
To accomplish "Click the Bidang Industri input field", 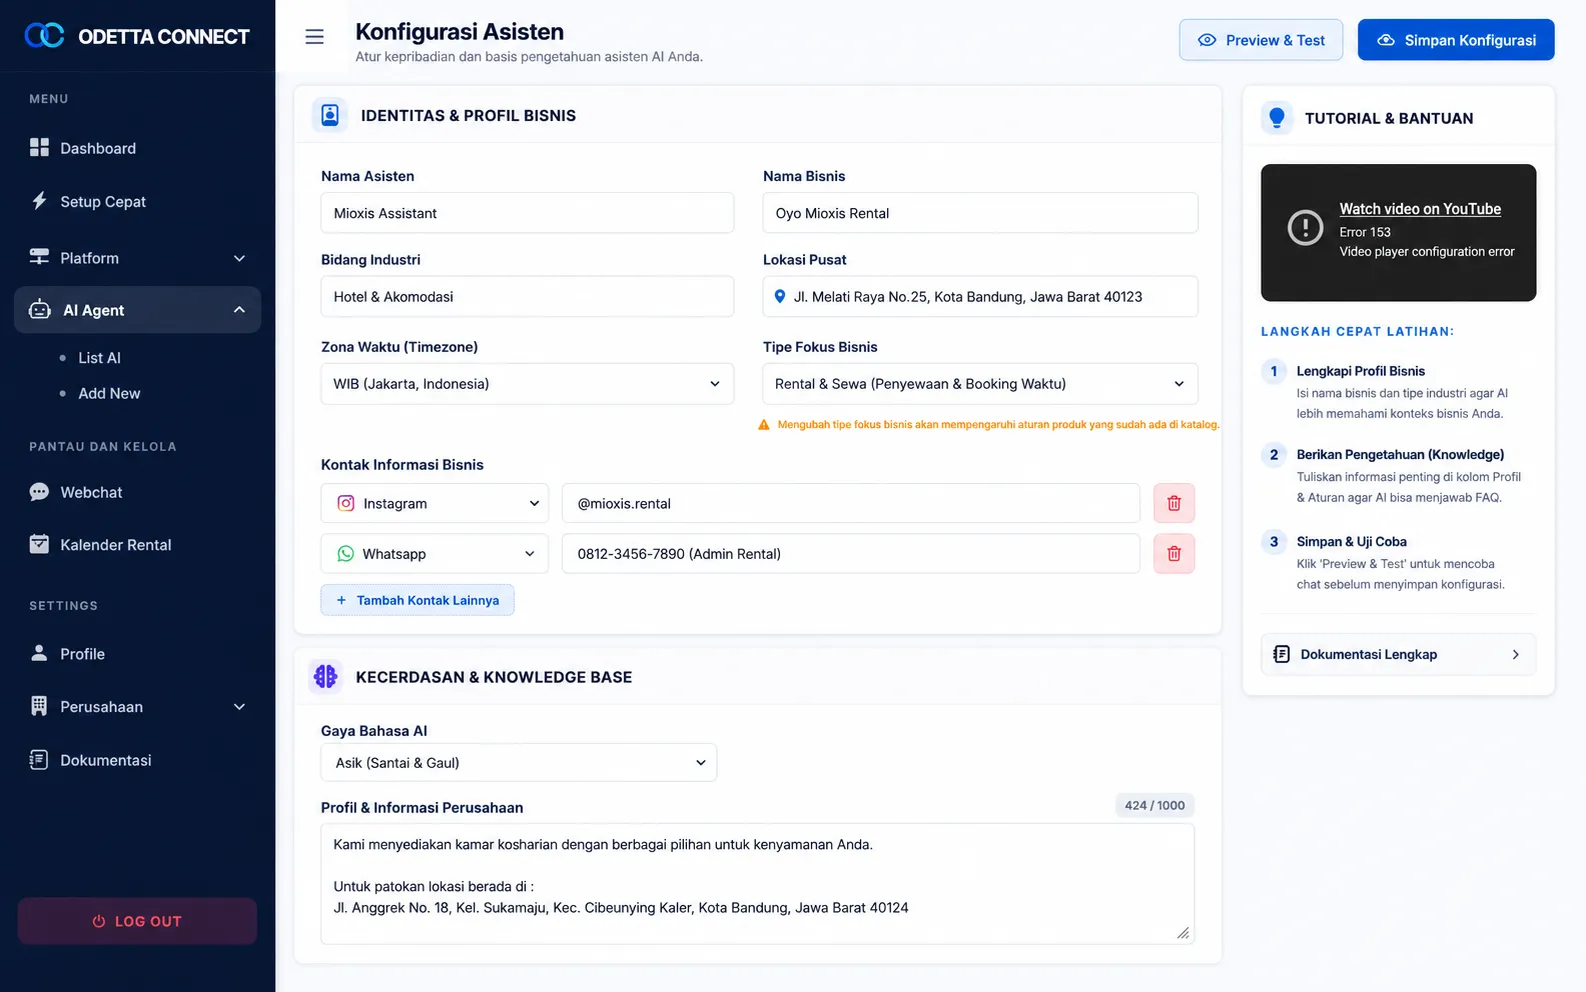I will pos(527,296).
